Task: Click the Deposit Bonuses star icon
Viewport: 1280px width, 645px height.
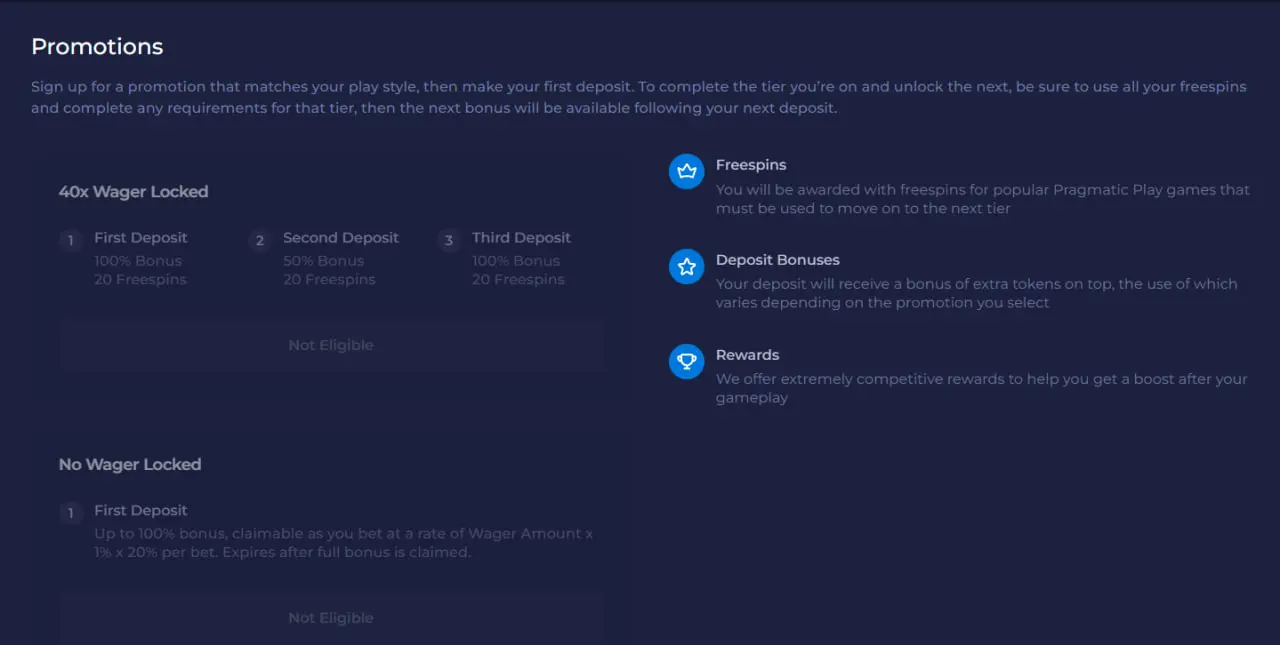Action: point(686,266)
